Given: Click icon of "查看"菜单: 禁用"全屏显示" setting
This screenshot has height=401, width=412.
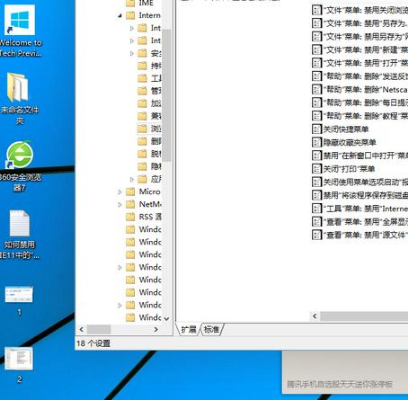Looking at the screenshot, I should [316, 222].
